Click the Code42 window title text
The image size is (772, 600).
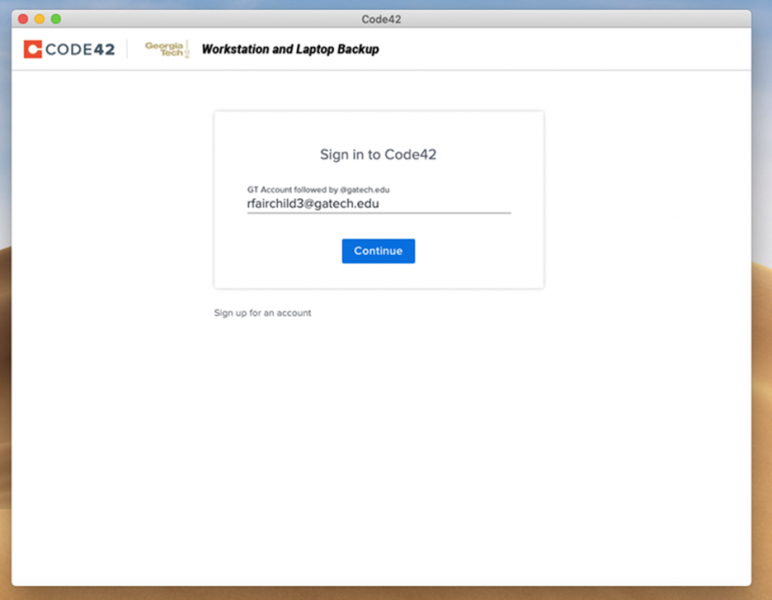[381, 19]
